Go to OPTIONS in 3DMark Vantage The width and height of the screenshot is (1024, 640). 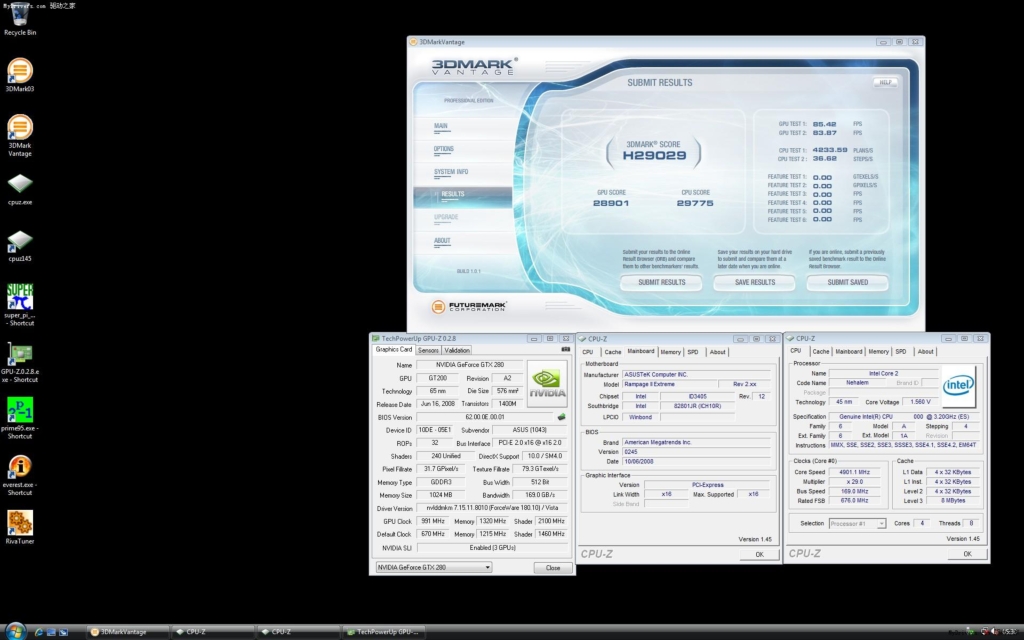coord(443,150)
